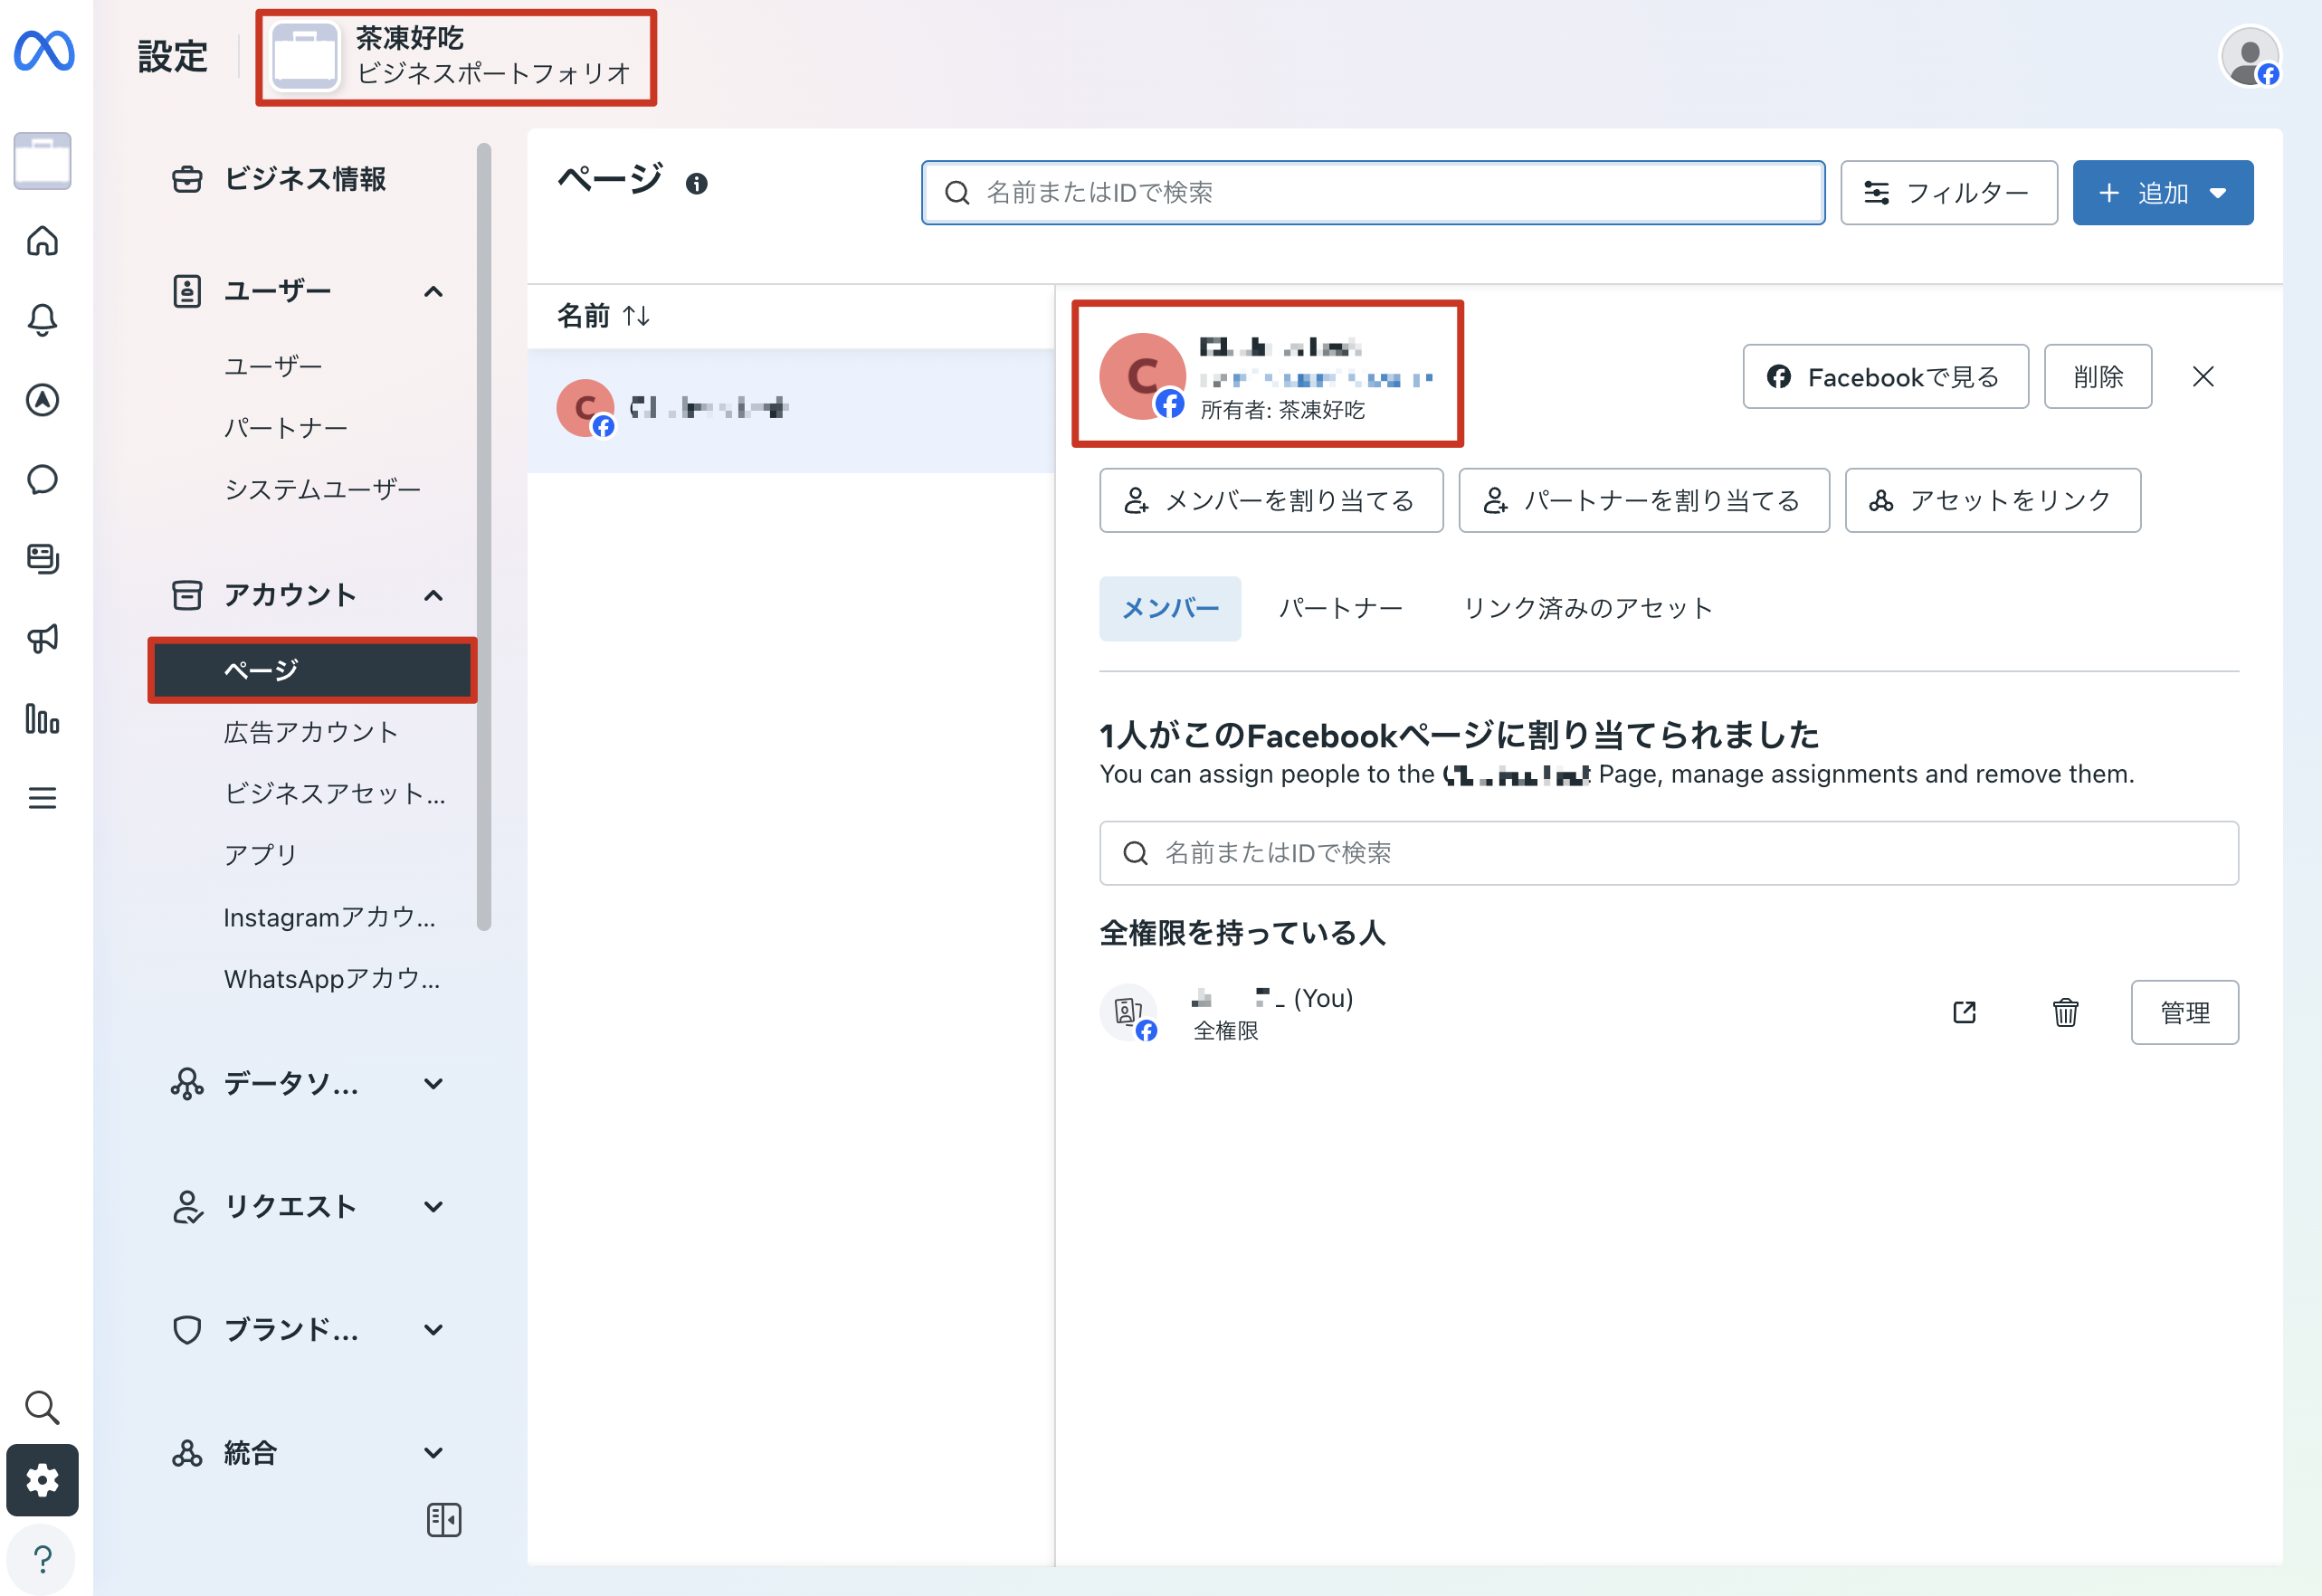Expand the データソース section

coord(433,1084)
